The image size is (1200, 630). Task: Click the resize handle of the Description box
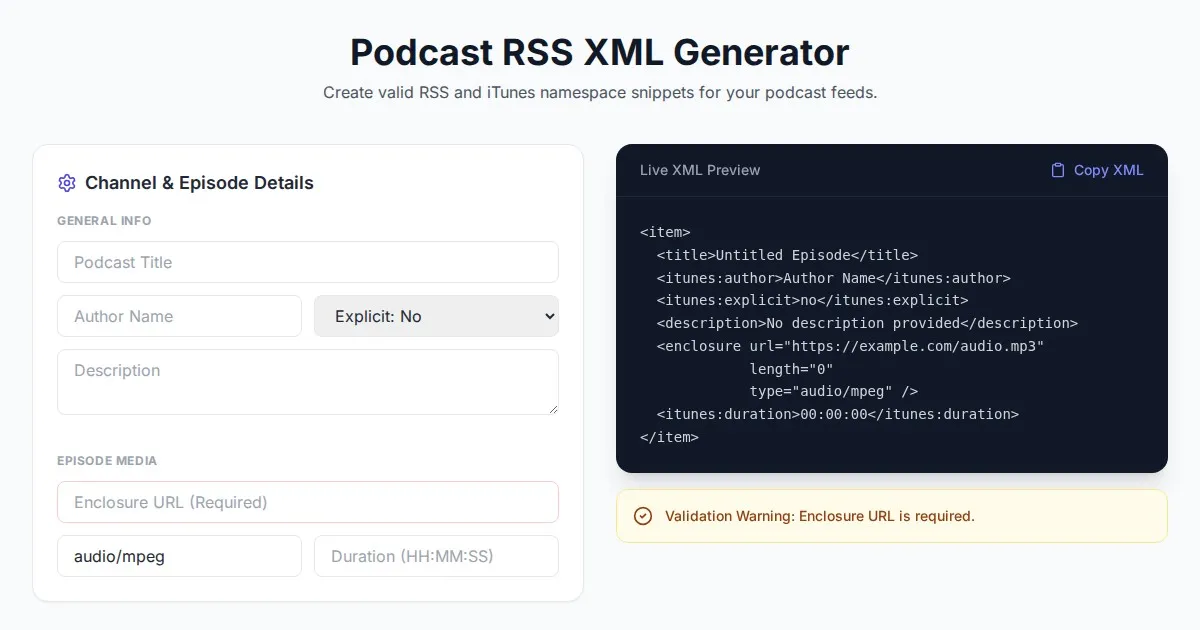click(552, 408)
